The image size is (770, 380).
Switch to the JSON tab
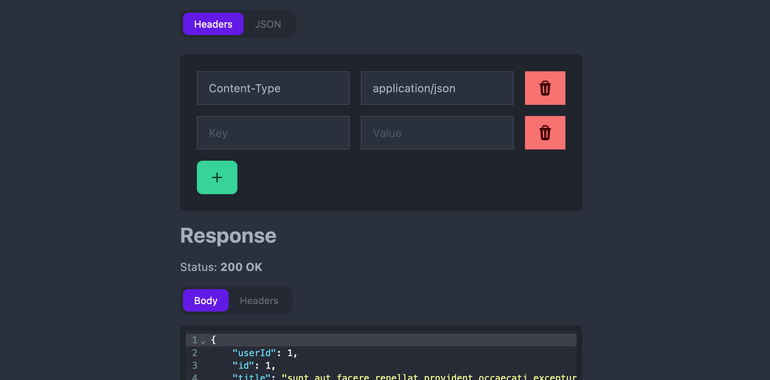coord(268,24)
